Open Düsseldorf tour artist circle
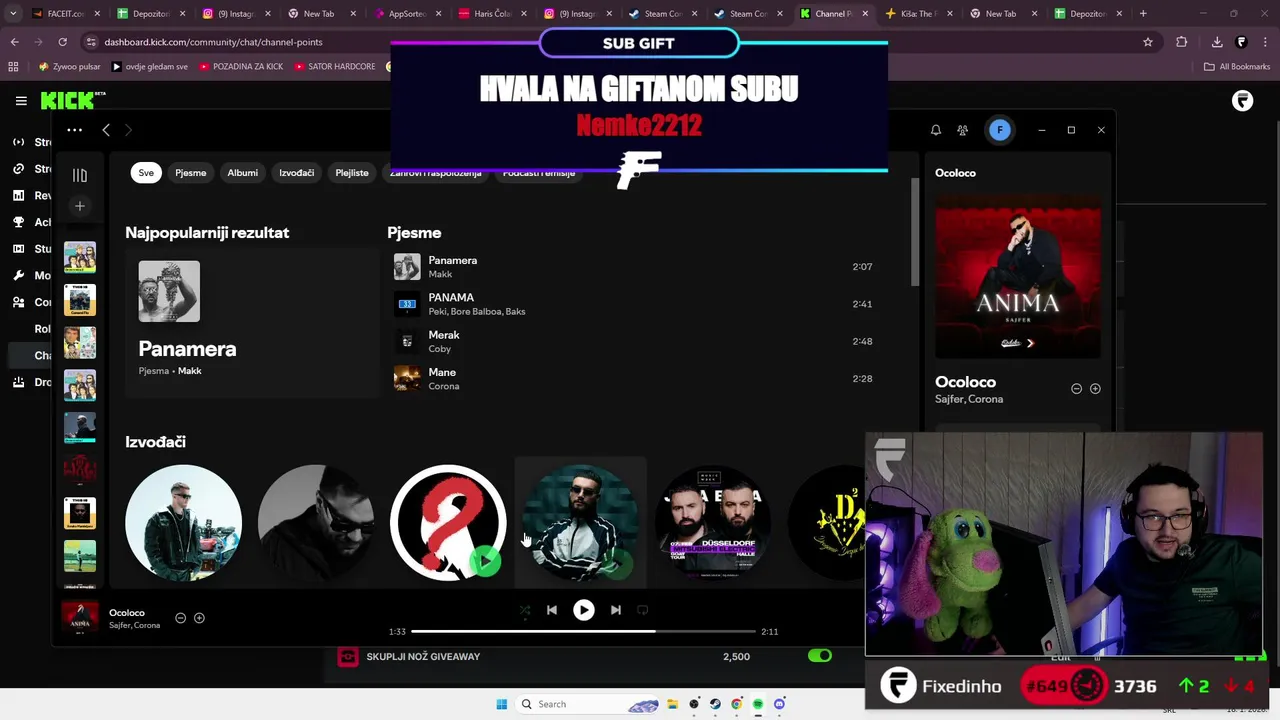 click(712, 523)
